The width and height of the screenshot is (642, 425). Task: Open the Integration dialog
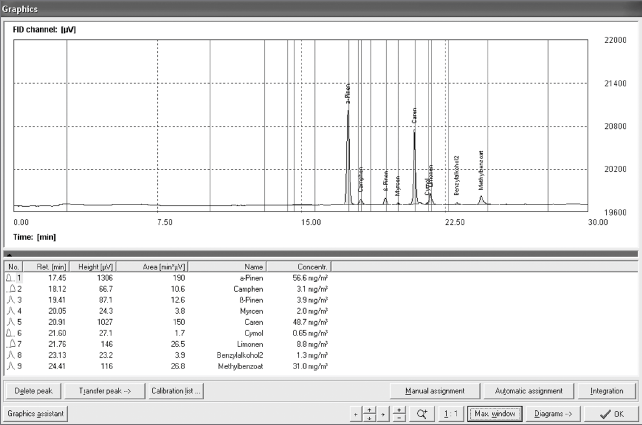pos(607,391)
